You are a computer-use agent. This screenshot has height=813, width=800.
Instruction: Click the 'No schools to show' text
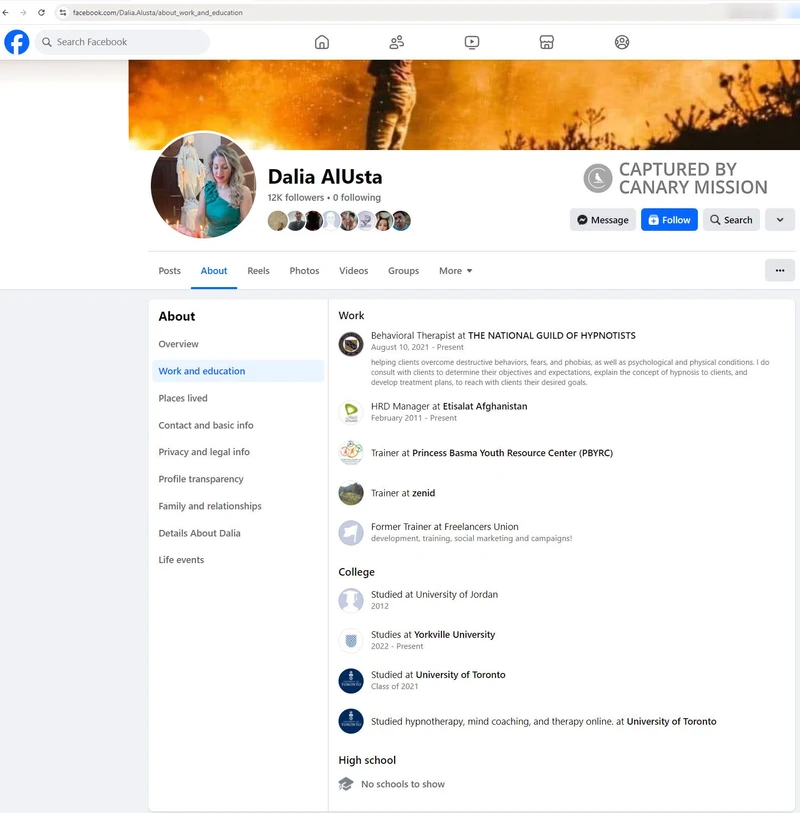[403, 784]
